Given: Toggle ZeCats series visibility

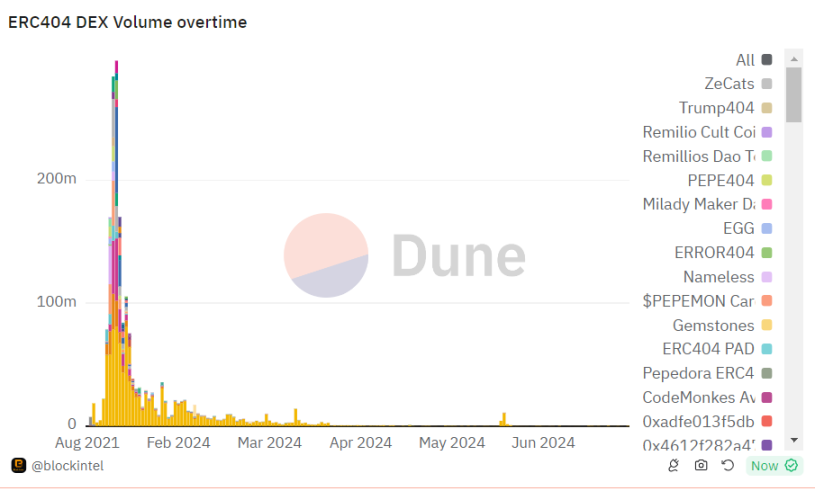Looking at the screenshot, I should [729, 84].
